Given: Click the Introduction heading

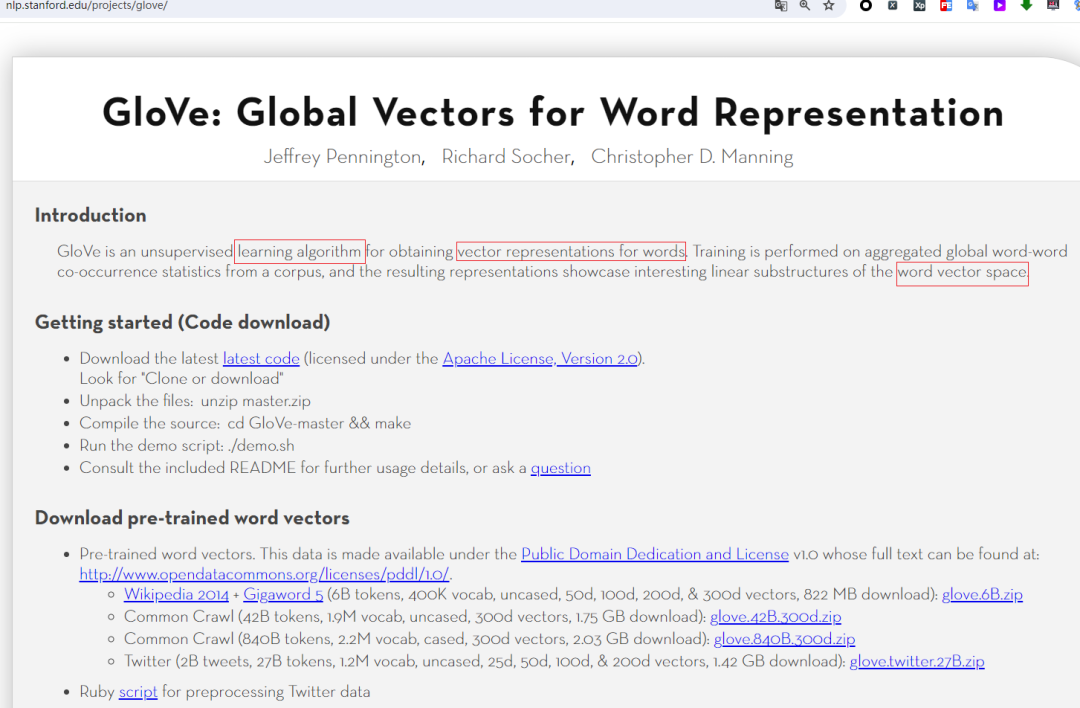Looking at the screenshot, I should click(x=90, y=216).
